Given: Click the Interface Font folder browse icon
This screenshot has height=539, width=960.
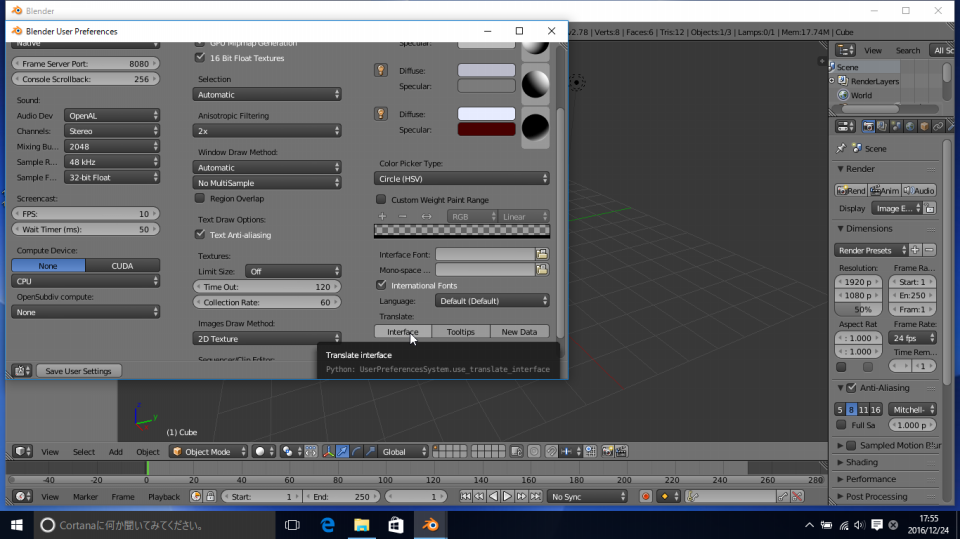Looking at the screenshot, I should [x=542, y=254].
